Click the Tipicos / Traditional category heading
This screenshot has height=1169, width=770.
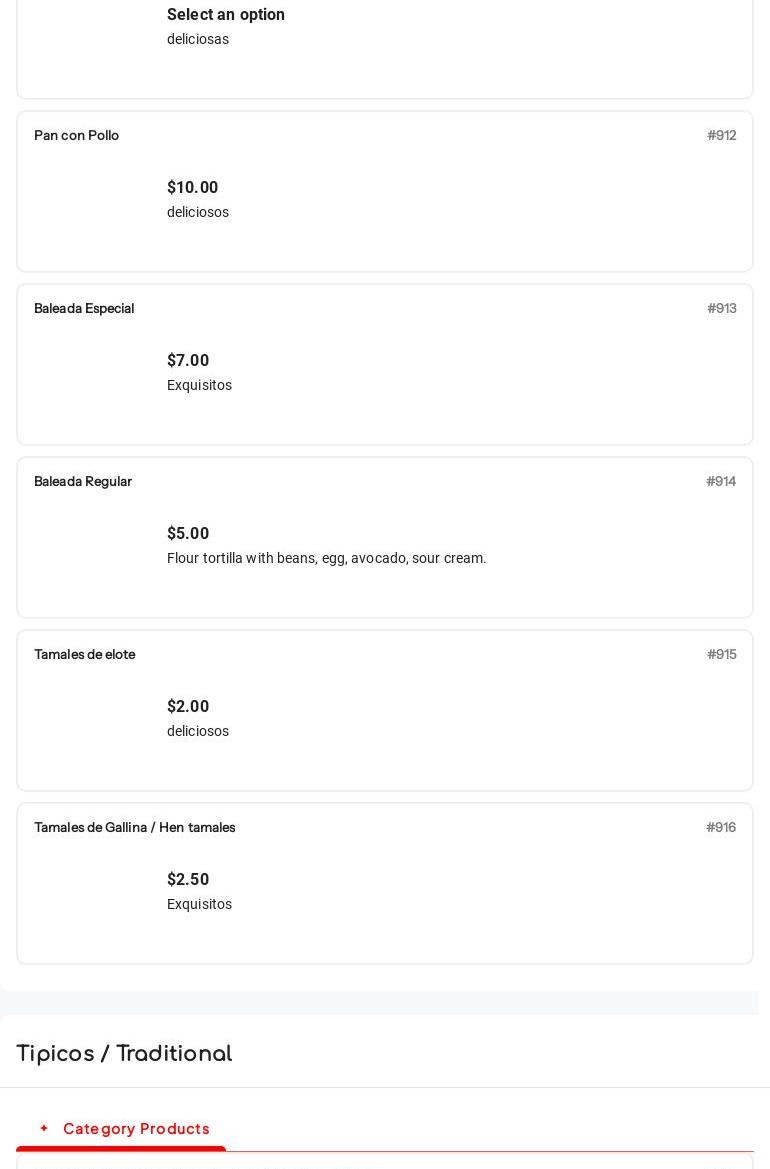[x=124, y=1054]
